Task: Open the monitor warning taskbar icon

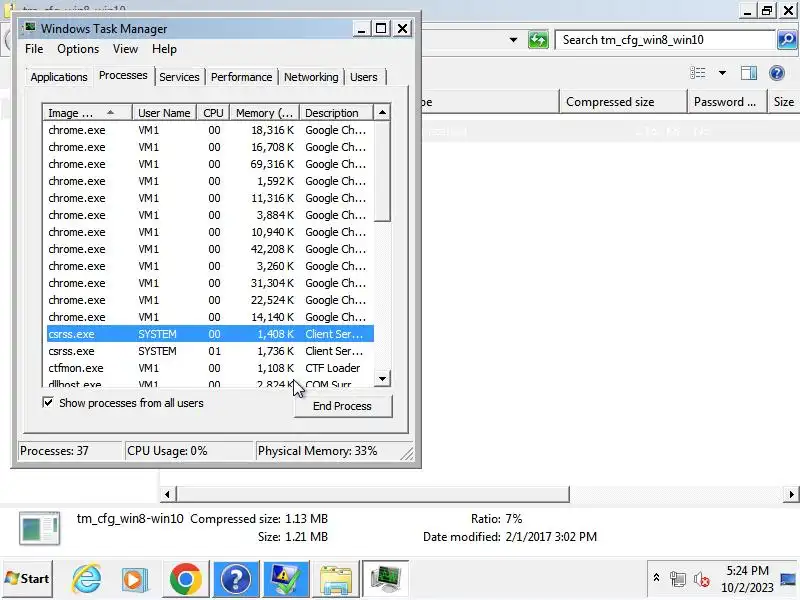Action: [286, 579]
